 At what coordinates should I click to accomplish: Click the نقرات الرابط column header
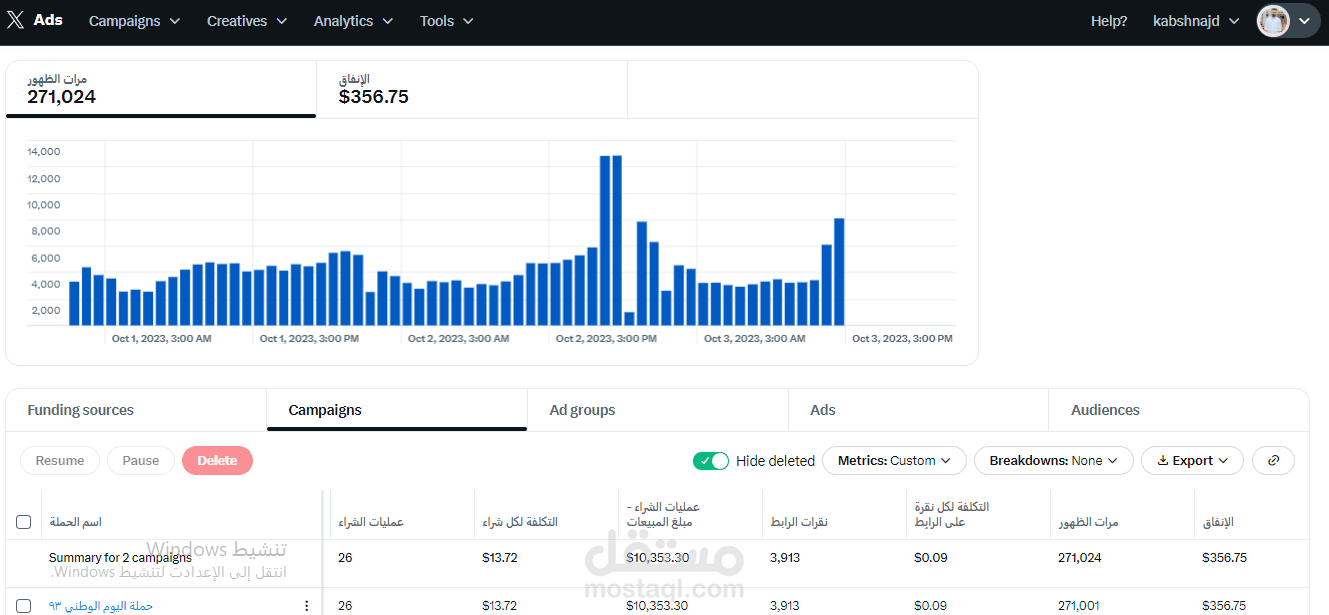tap(799, 522)
